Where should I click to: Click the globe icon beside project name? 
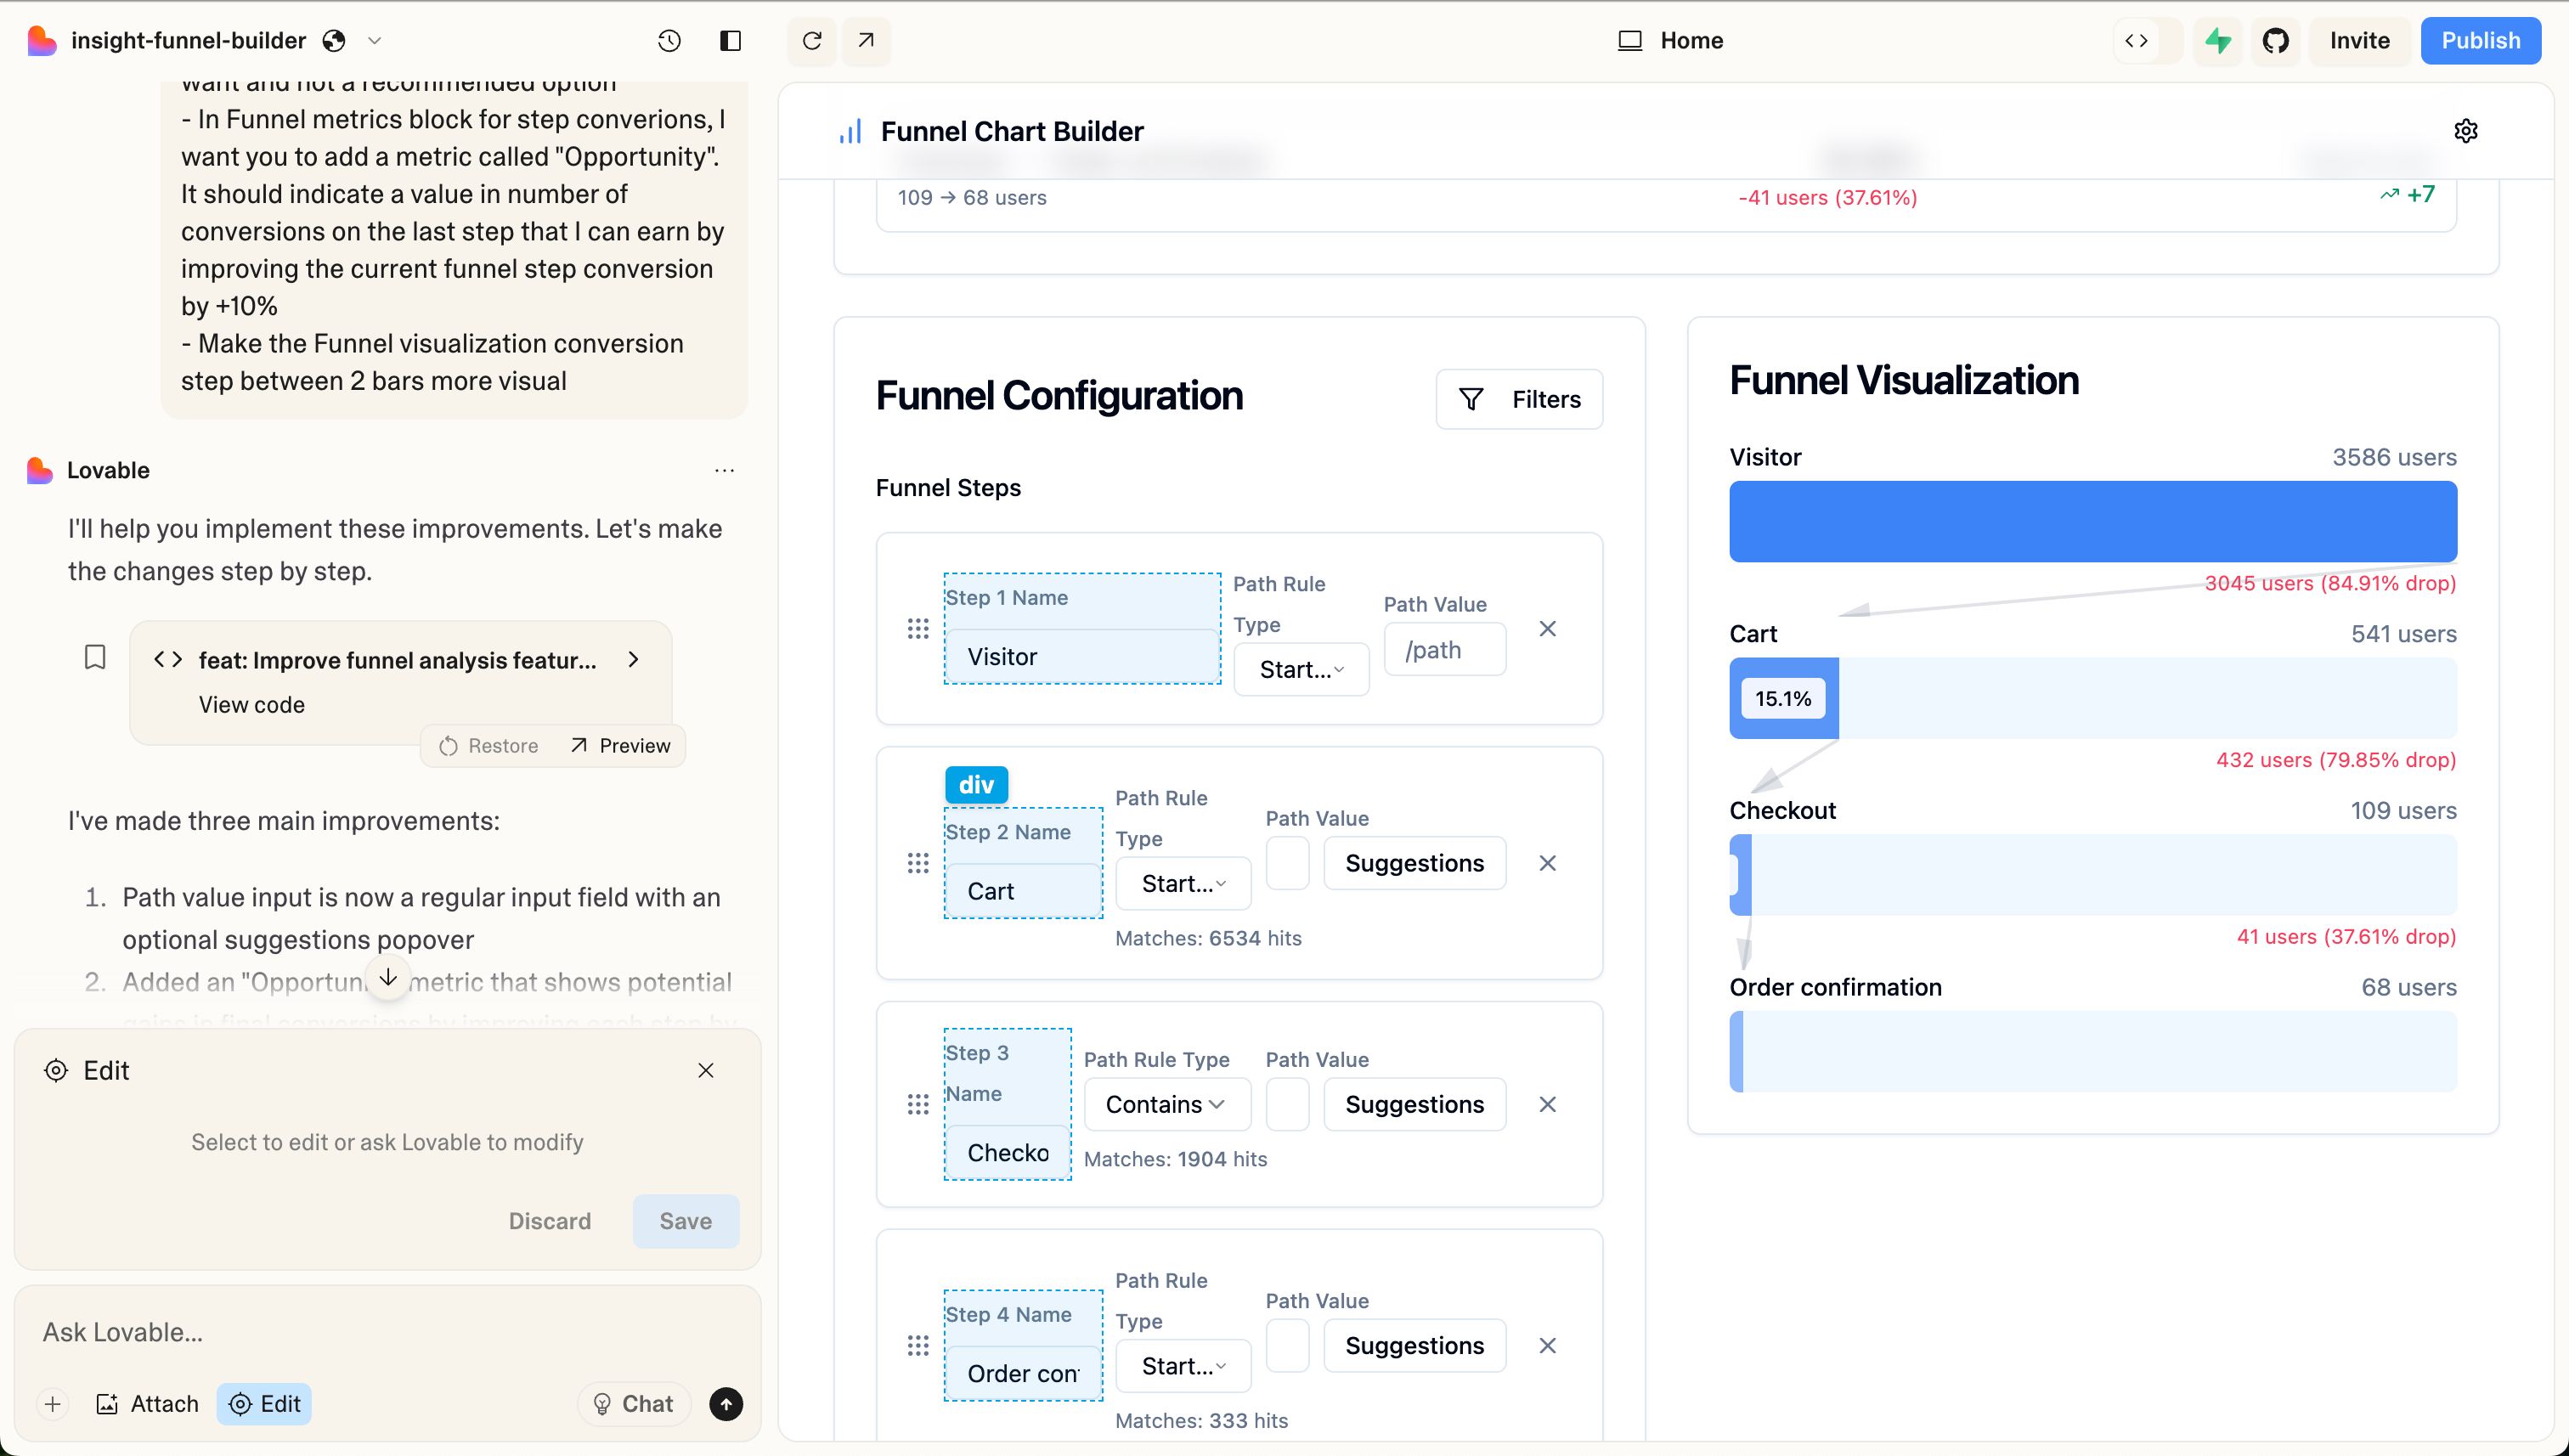(x=334, y=41)
